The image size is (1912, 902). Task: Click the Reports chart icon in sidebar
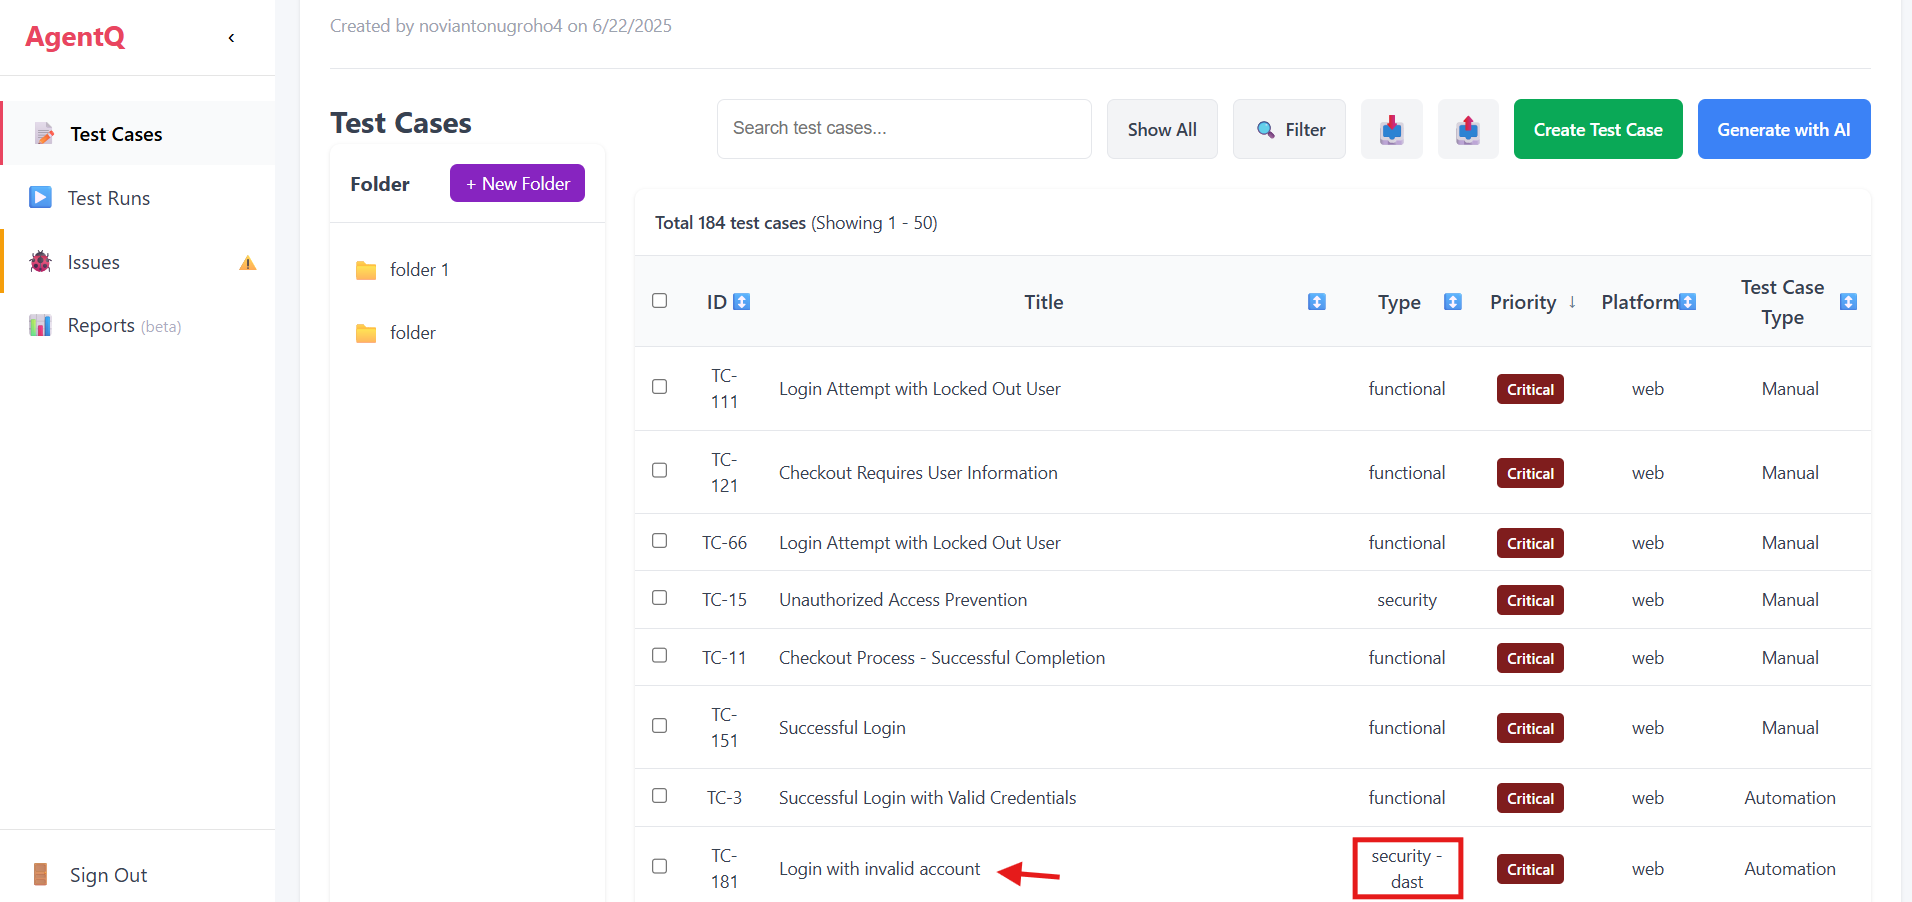pyautogui.click(x=40, y=326)
